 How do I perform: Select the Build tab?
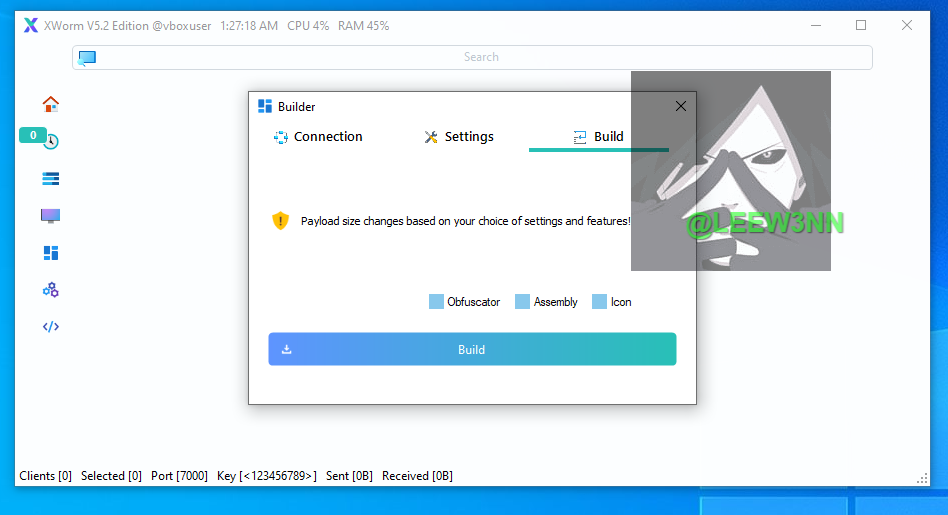[598, 137]
